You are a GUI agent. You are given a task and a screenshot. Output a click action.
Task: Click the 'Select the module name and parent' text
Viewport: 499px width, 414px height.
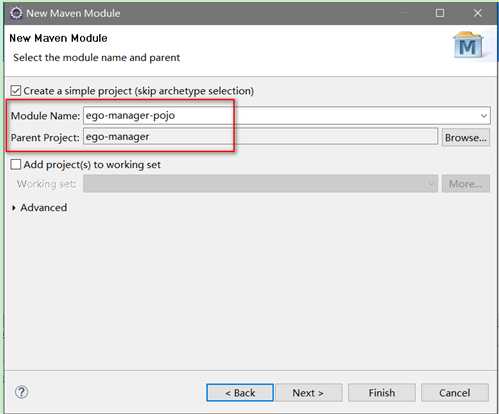coord(97,58)
